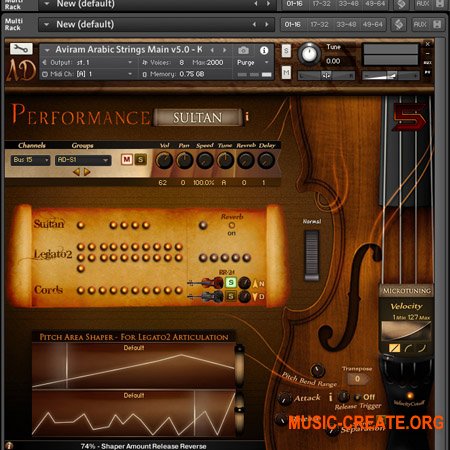The height and width of the screenshot is (450, 450).
Task: Go to previous multi with left arrow
Action: click(x=255, y=24)
